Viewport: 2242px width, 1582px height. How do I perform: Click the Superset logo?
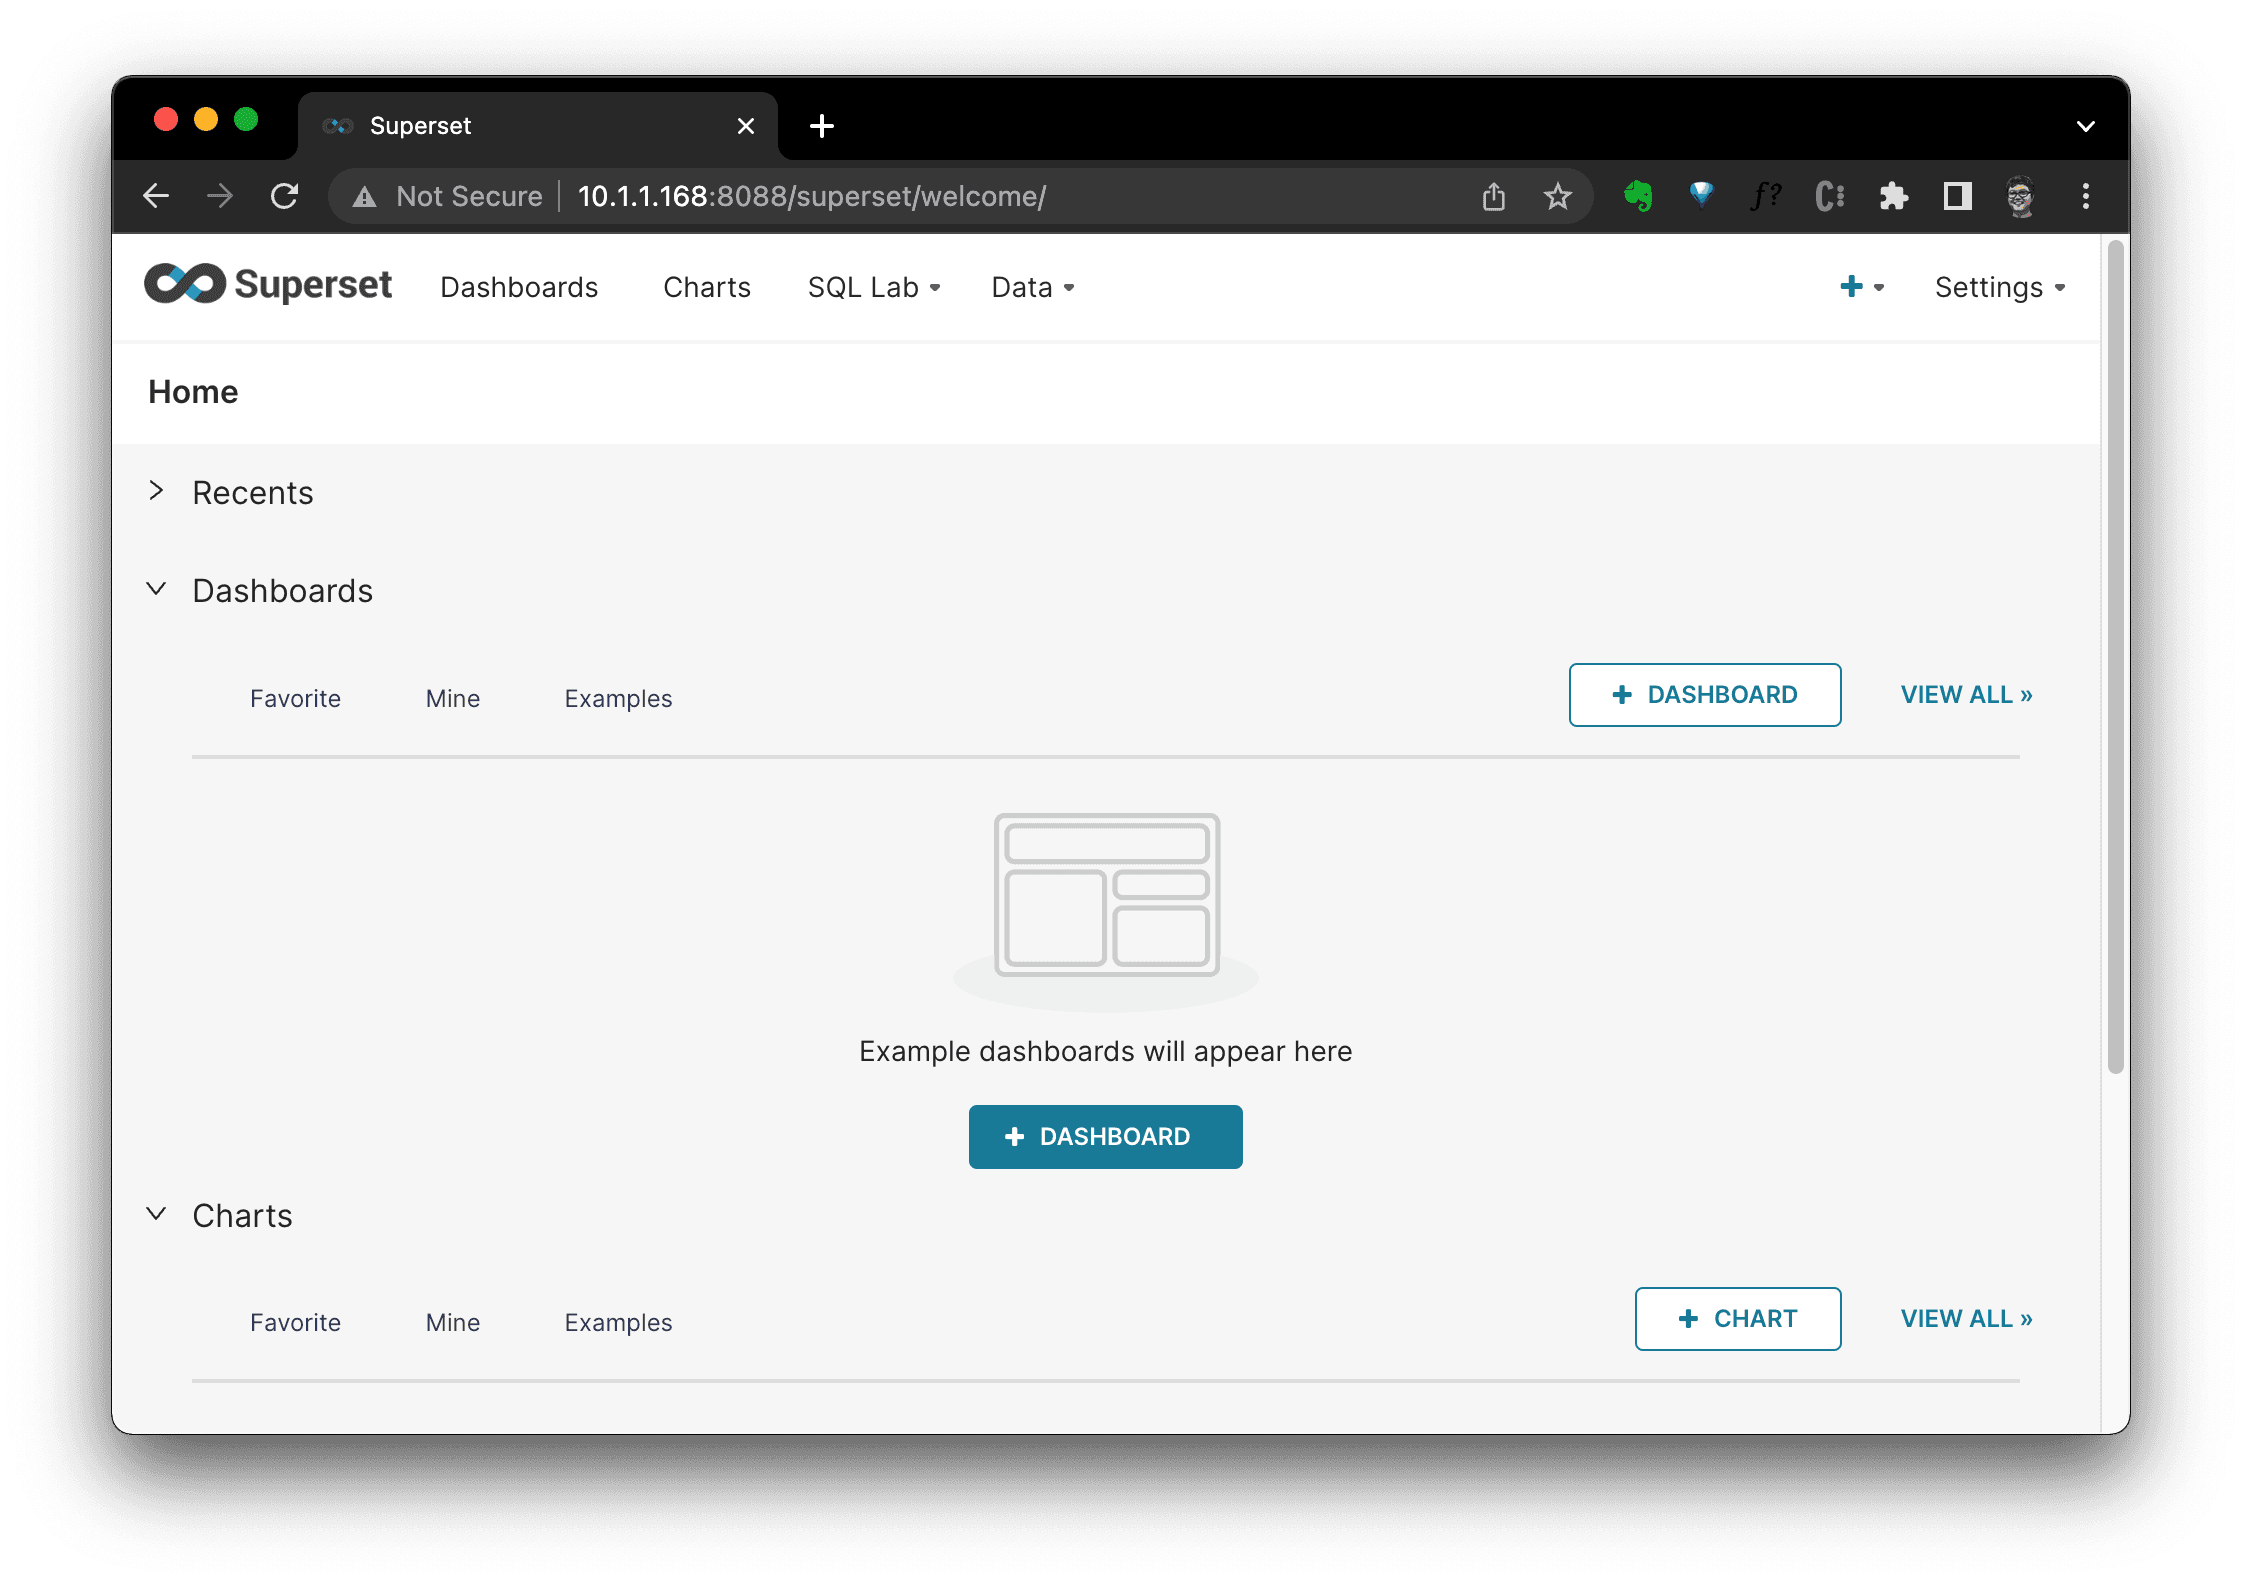point(268,285)
